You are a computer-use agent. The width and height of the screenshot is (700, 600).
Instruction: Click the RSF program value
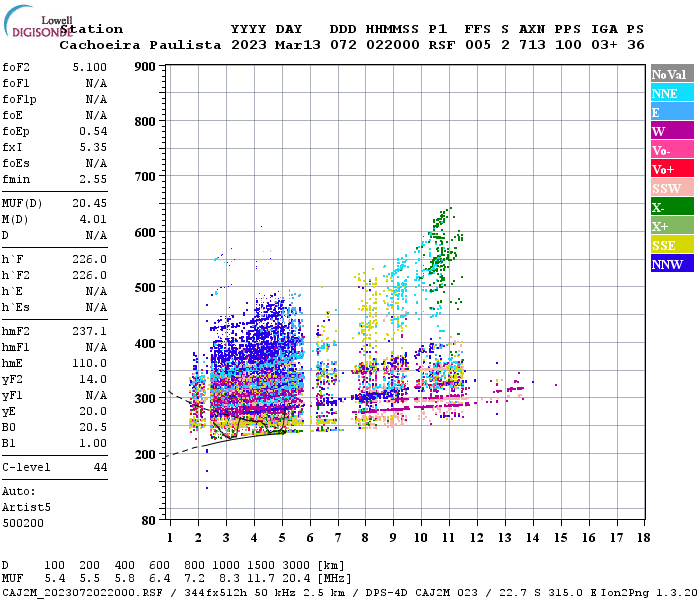click(x=442, y=46)
